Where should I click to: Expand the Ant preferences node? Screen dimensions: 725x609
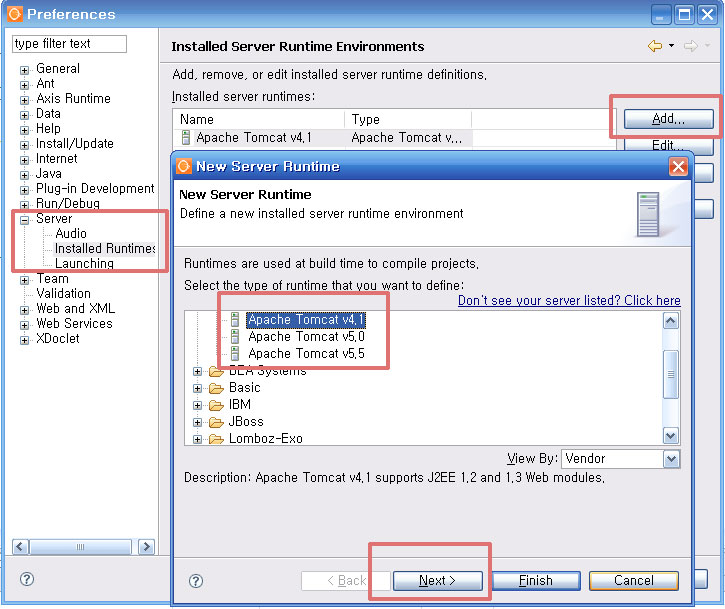tap(25, 85)
